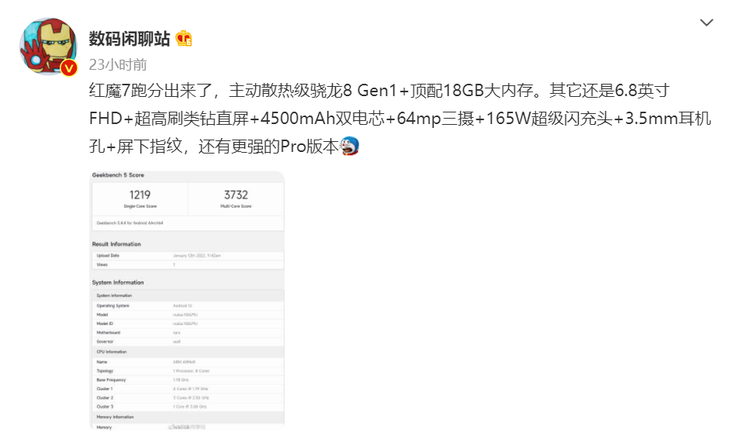Open the Geekbench screenshot thumbnail
This screenshot has height=442, width=730.
187,300
